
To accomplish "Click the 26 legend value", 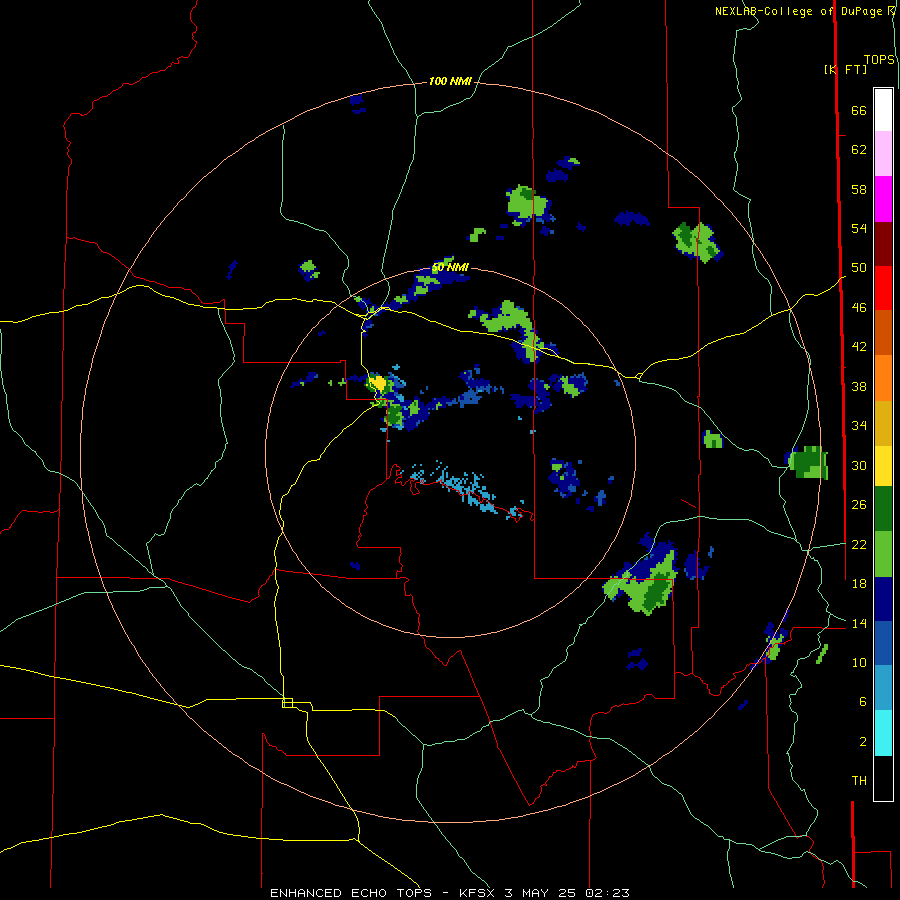I will point(859,505).
